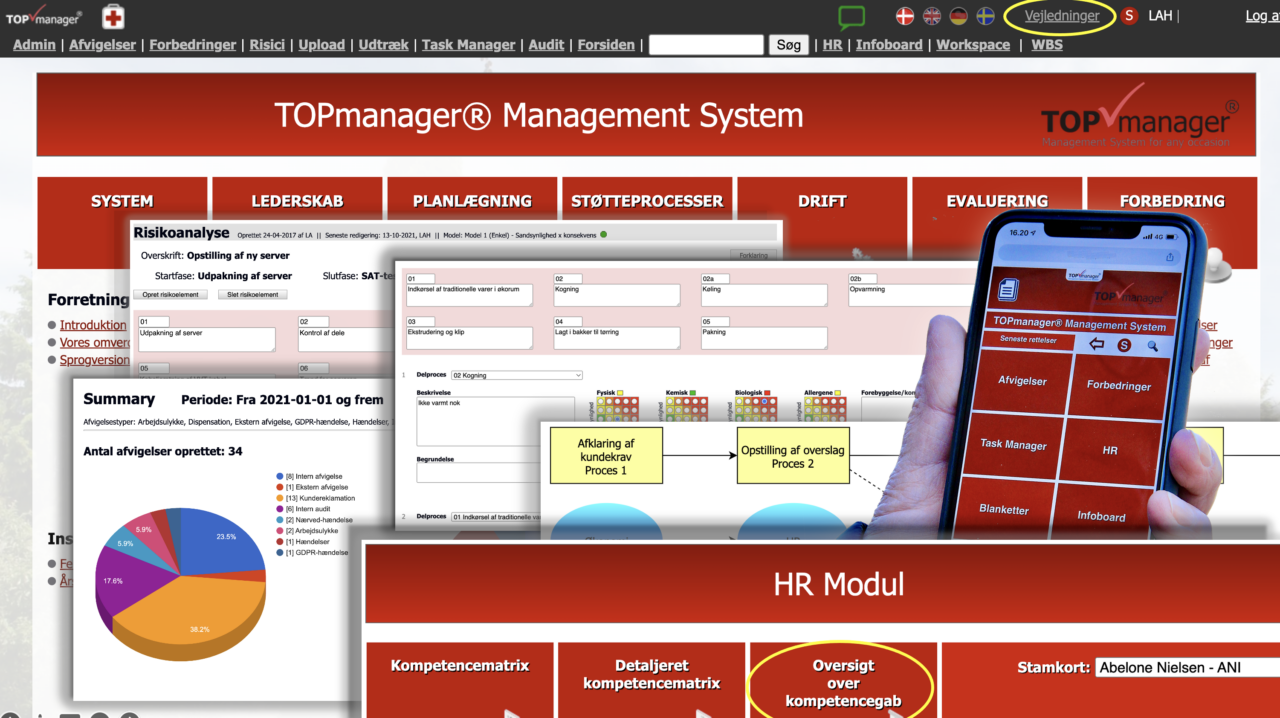Open the Afvigelser menu item
Viewport: 1280px width, 718px height.
104,45
